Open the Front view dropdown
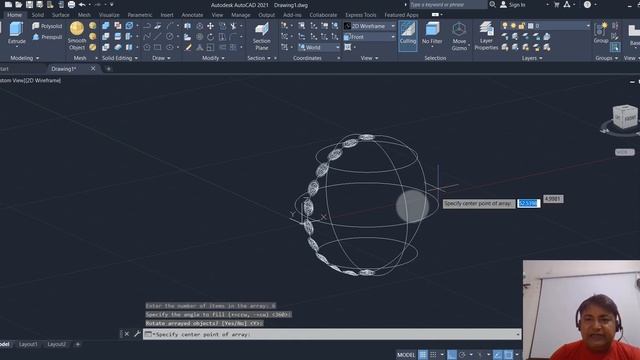Screen dimensions: 640x360 (x=369, y=37)
